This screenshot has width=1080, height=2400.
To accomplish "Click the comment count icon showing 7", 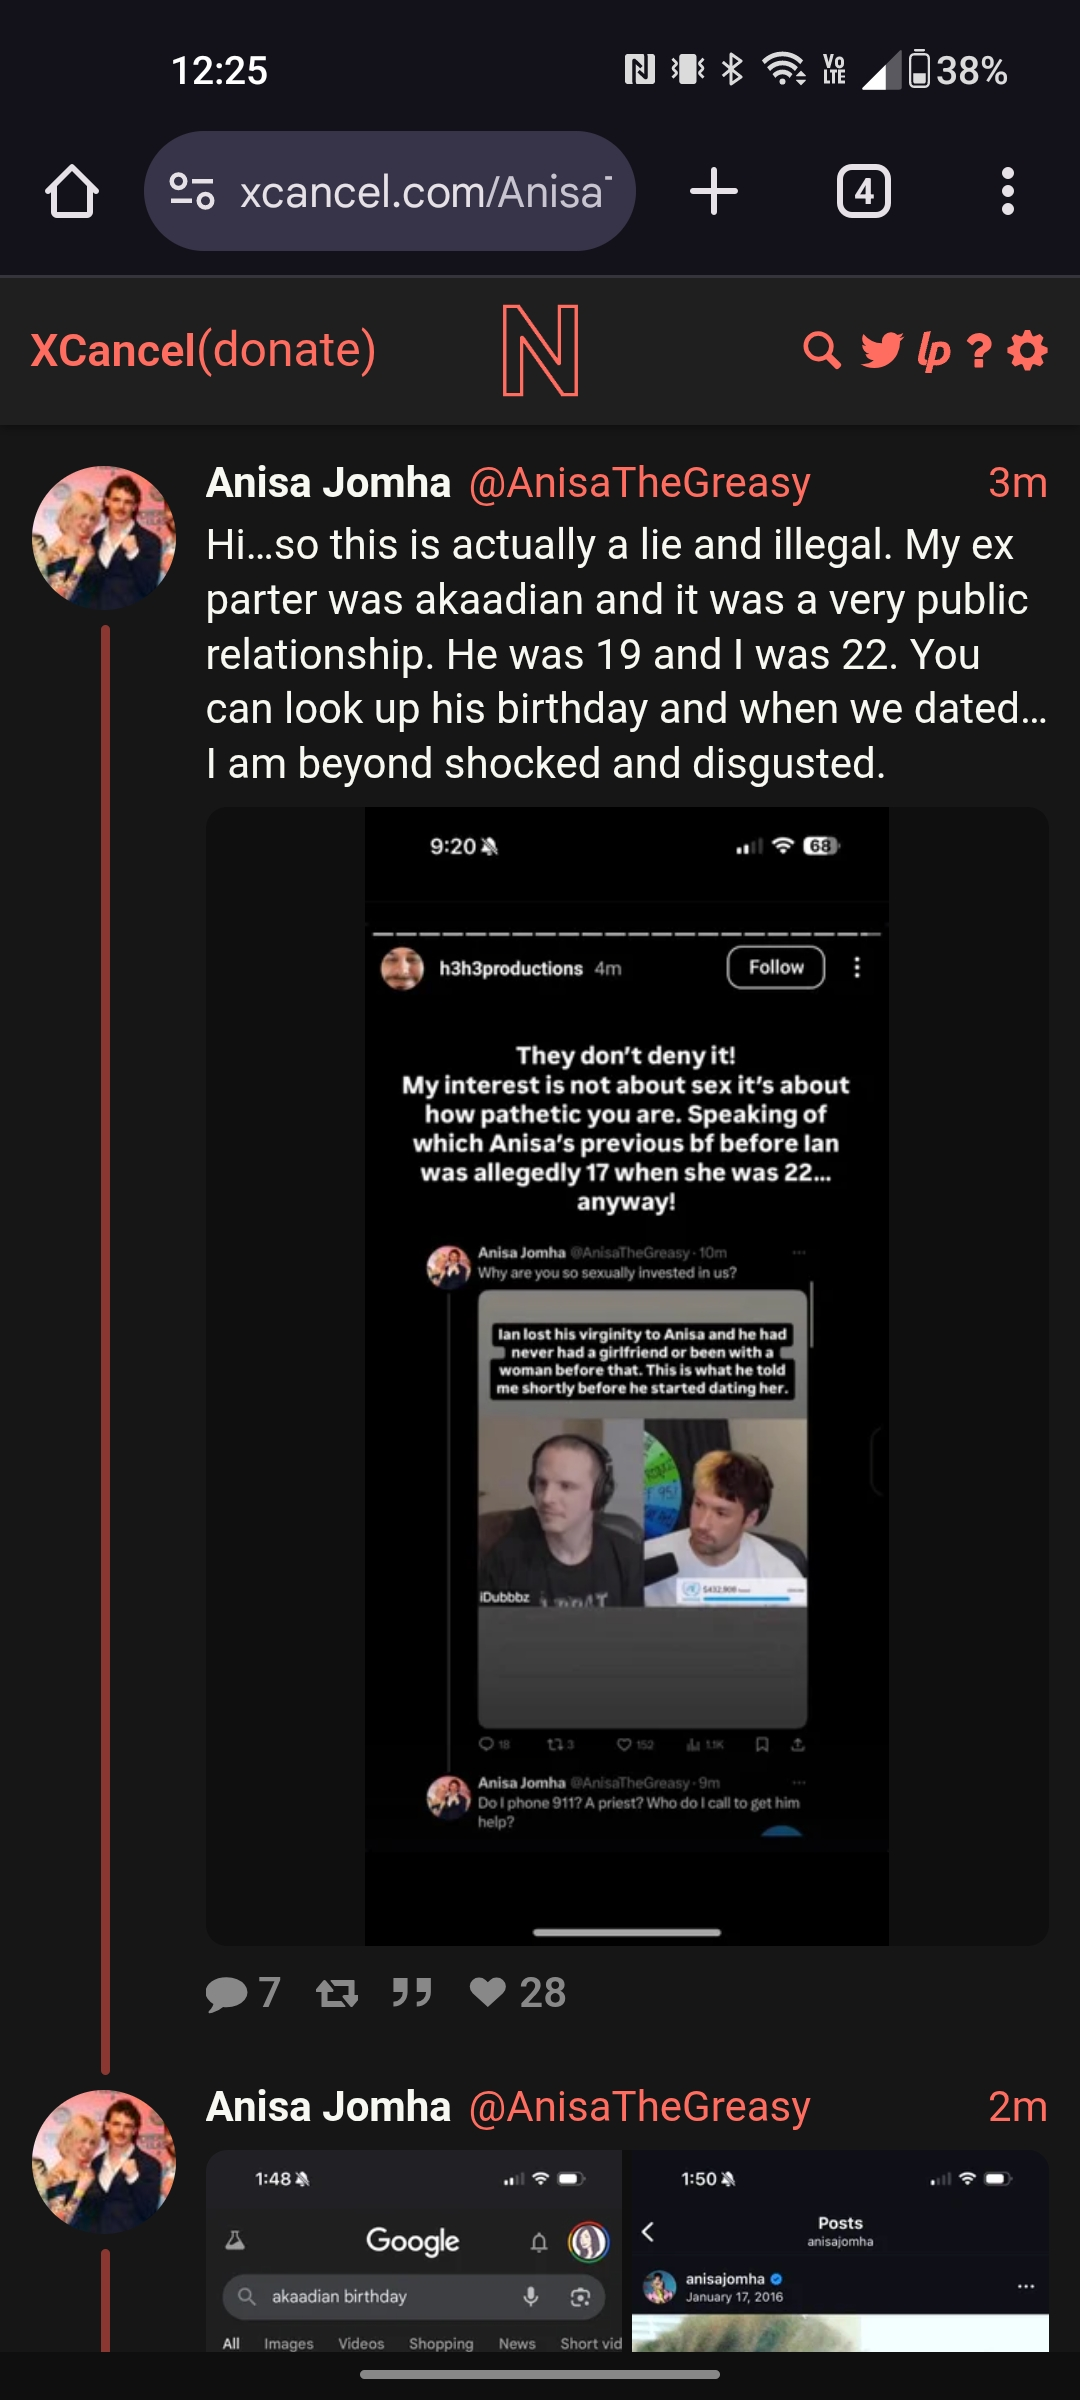I will [226, 1993].
